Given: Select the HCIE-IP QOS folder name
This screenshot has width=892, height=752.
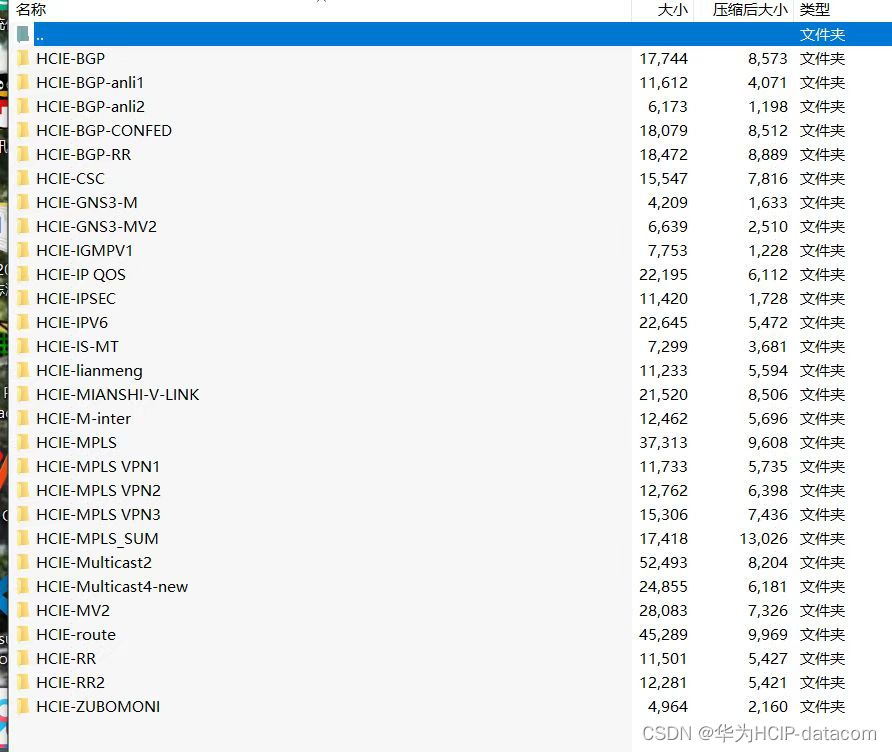Looking at the screenshot, I should coord(81,275).
